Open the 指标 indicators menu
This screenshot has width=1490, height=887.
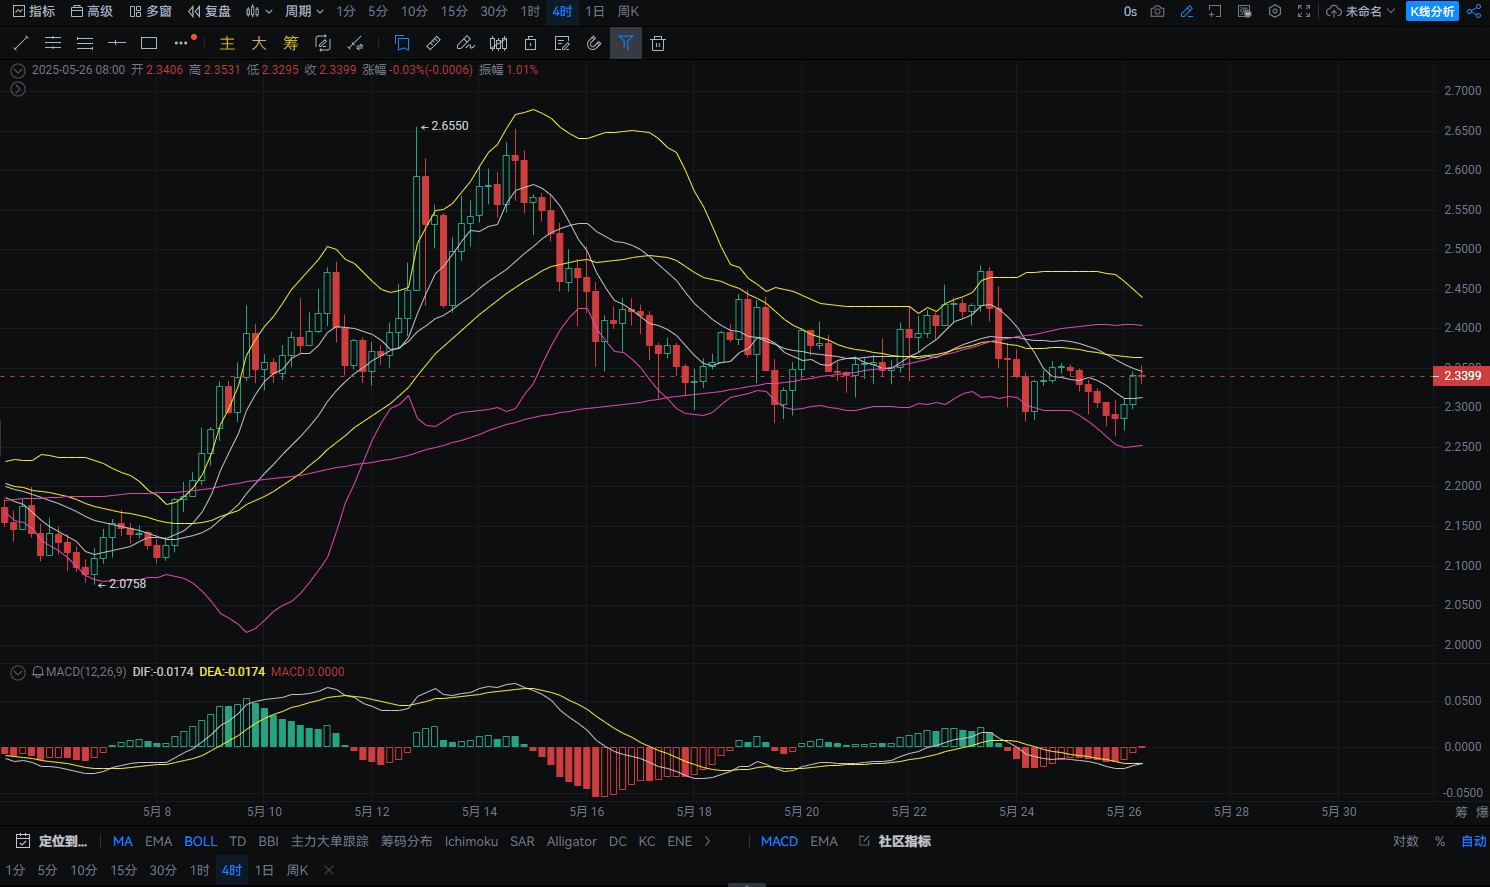(x=34, y=11)
